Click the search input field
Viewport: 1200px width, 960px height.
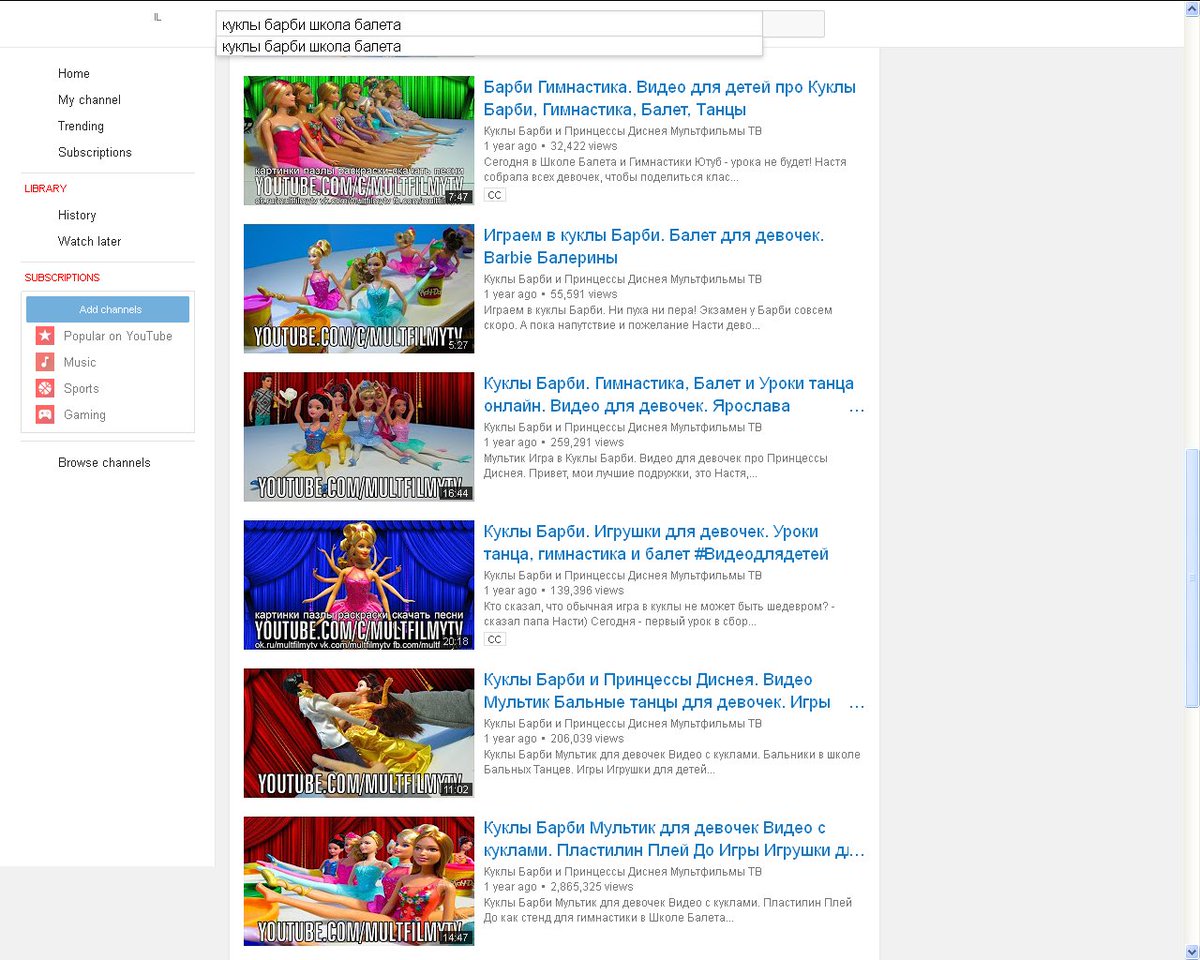pos(489,24)
